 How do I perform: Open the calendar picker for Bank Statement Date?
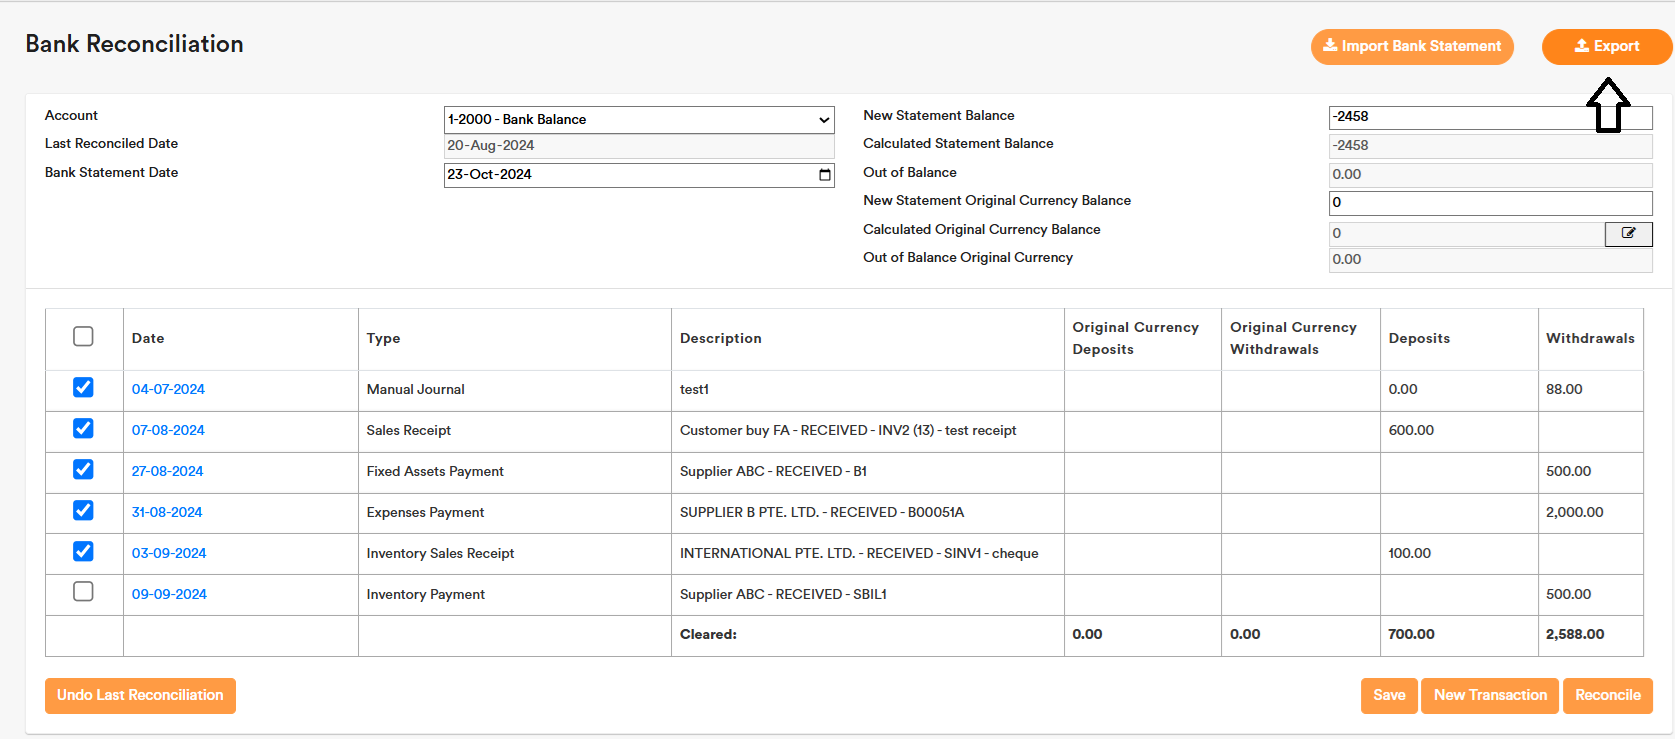coord(824,175)
